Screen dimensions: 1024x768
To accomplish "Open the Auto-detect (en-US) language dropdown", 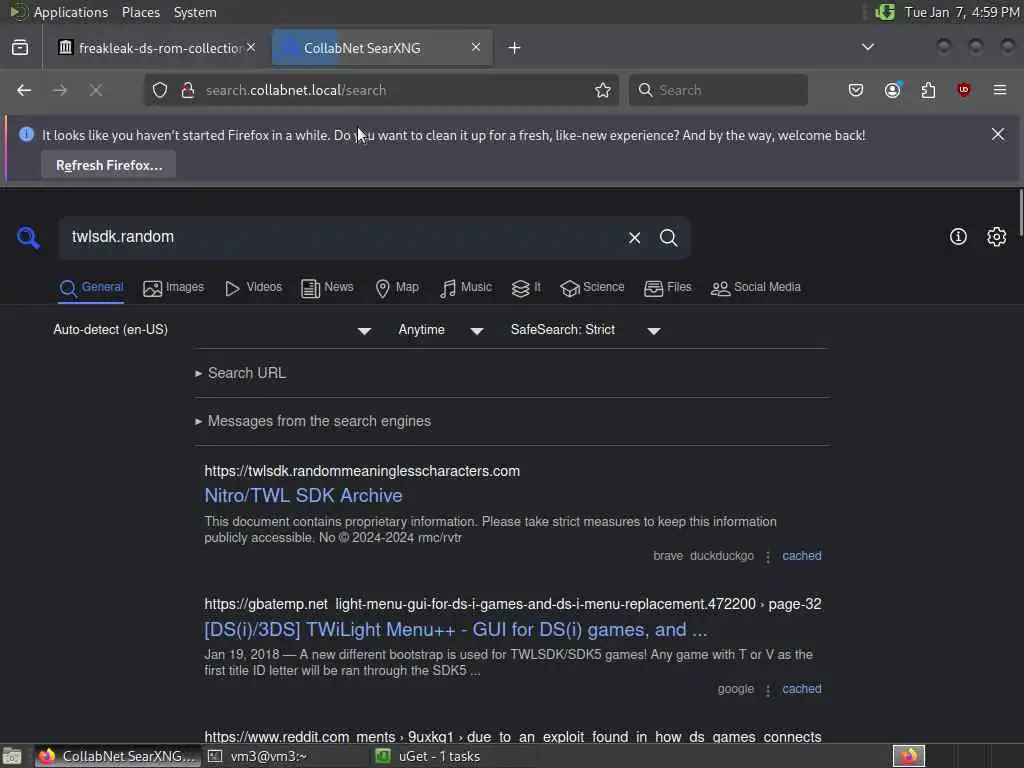I will pyautogui.click(x=212, y=330).
